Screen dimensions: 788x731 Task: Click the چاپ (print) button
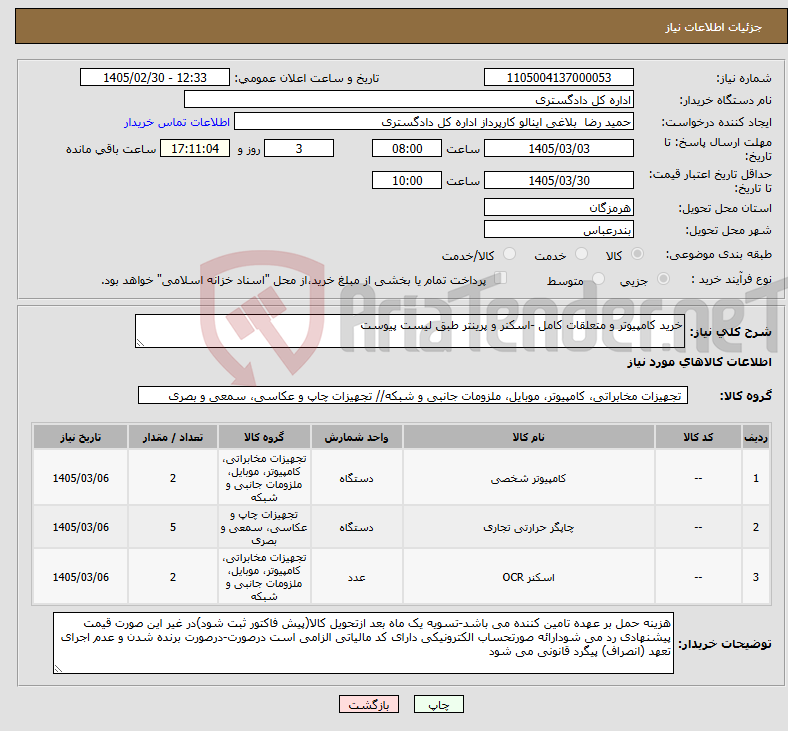[438, 704]
